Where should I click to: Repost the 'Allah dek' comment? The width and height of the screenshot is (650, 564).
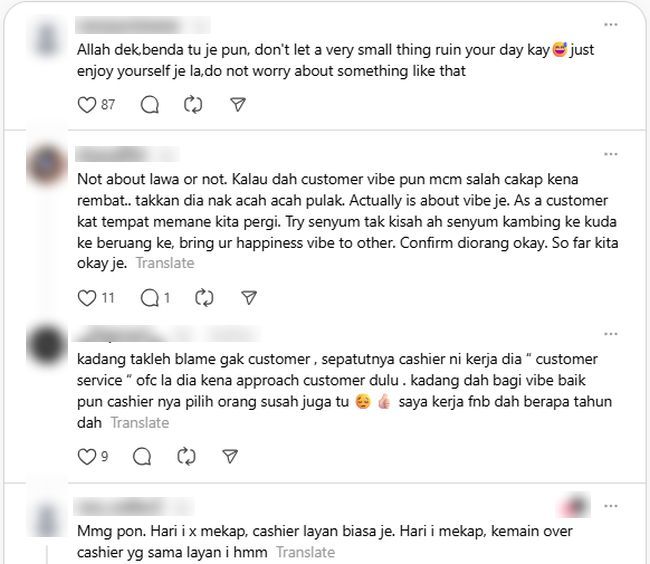point(193,104)
